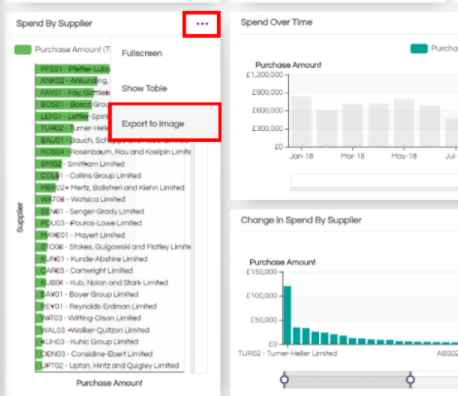
Task: Click the Spend Over Time range scrollbar
Action: tap(374, 182)
